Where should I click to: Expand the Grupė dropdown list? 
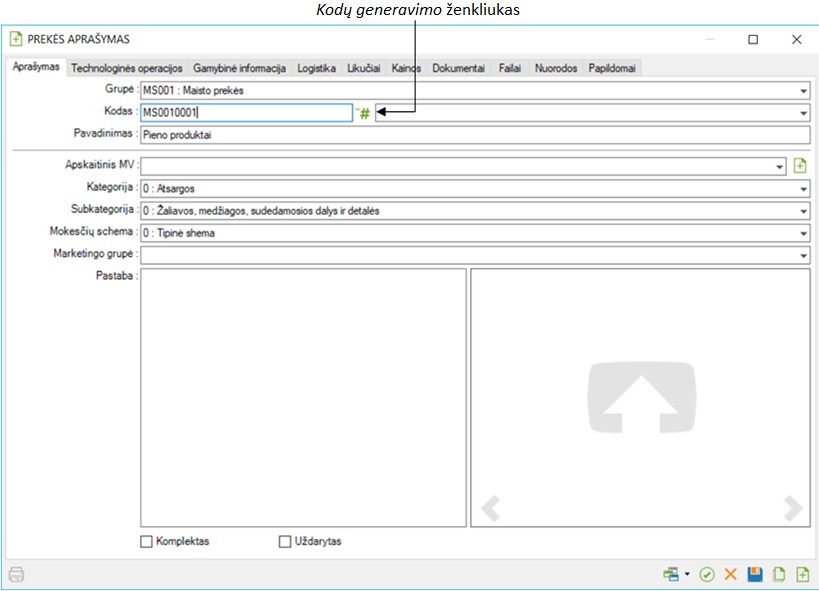coord(804,91)
